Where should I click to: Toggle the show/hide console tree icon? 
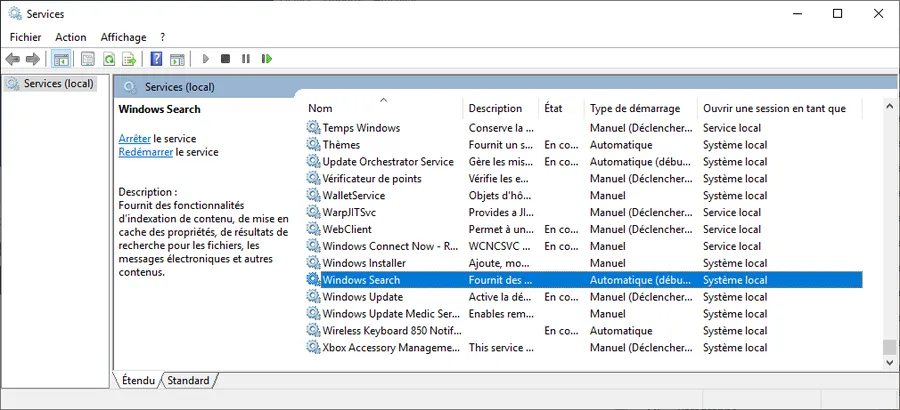pos(61,59)
